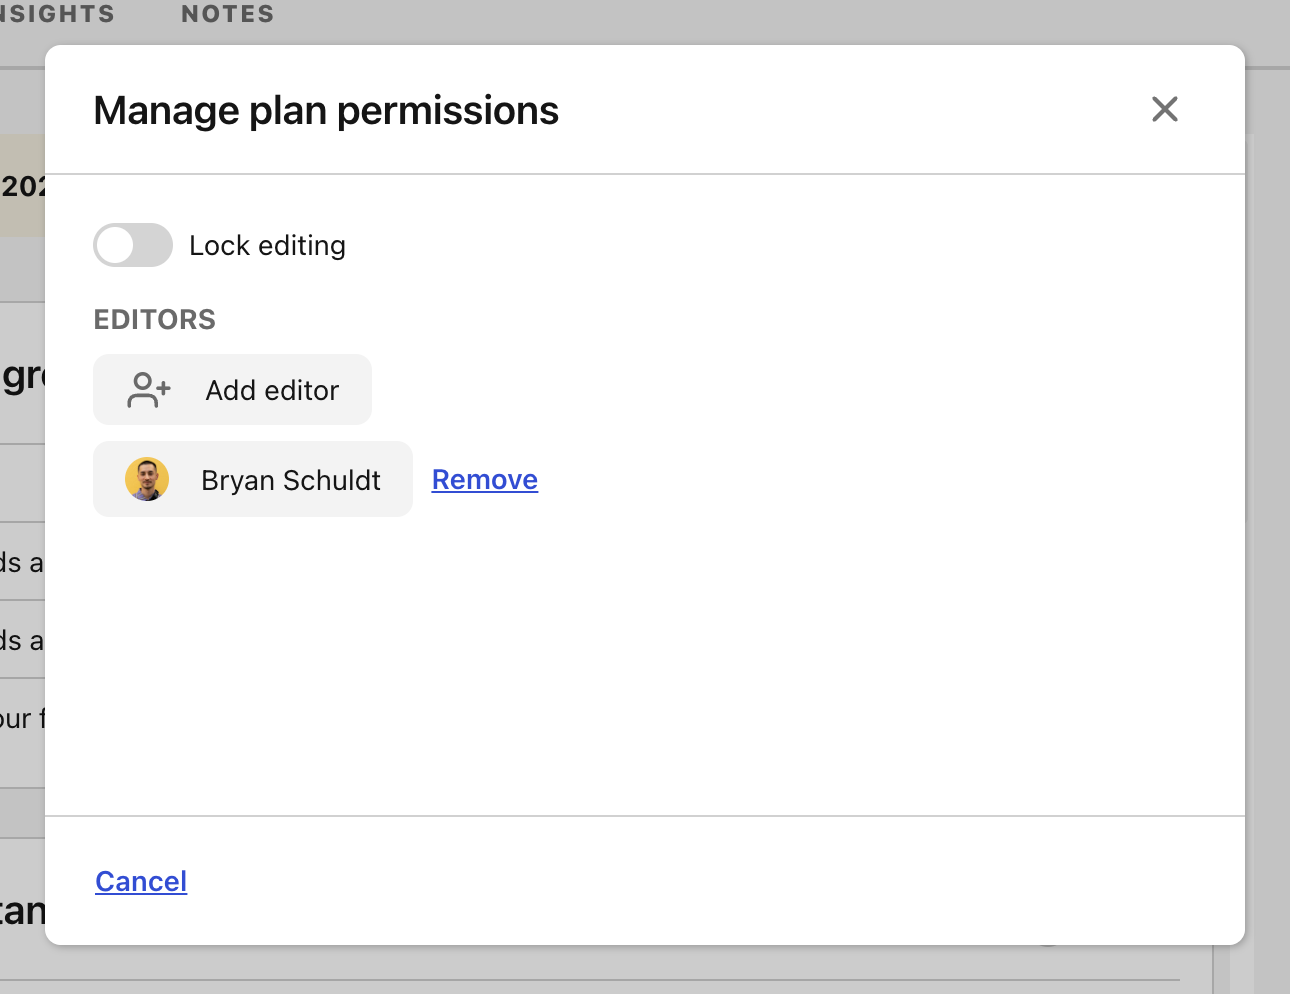Close the Manage plan permissions dialog
Viewport: 1290px width, 994px height.
click(x=1164, y=109)
